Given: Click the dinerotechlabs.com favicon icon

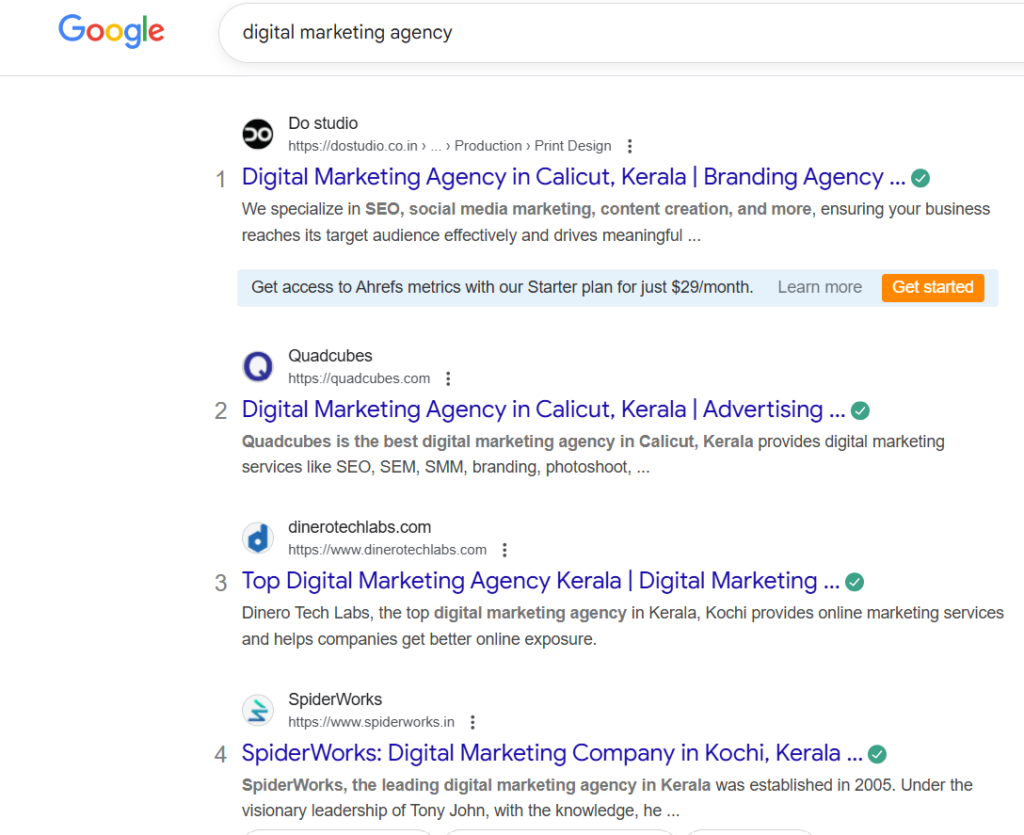Looking at the screenshot, I should click(258, 538).
